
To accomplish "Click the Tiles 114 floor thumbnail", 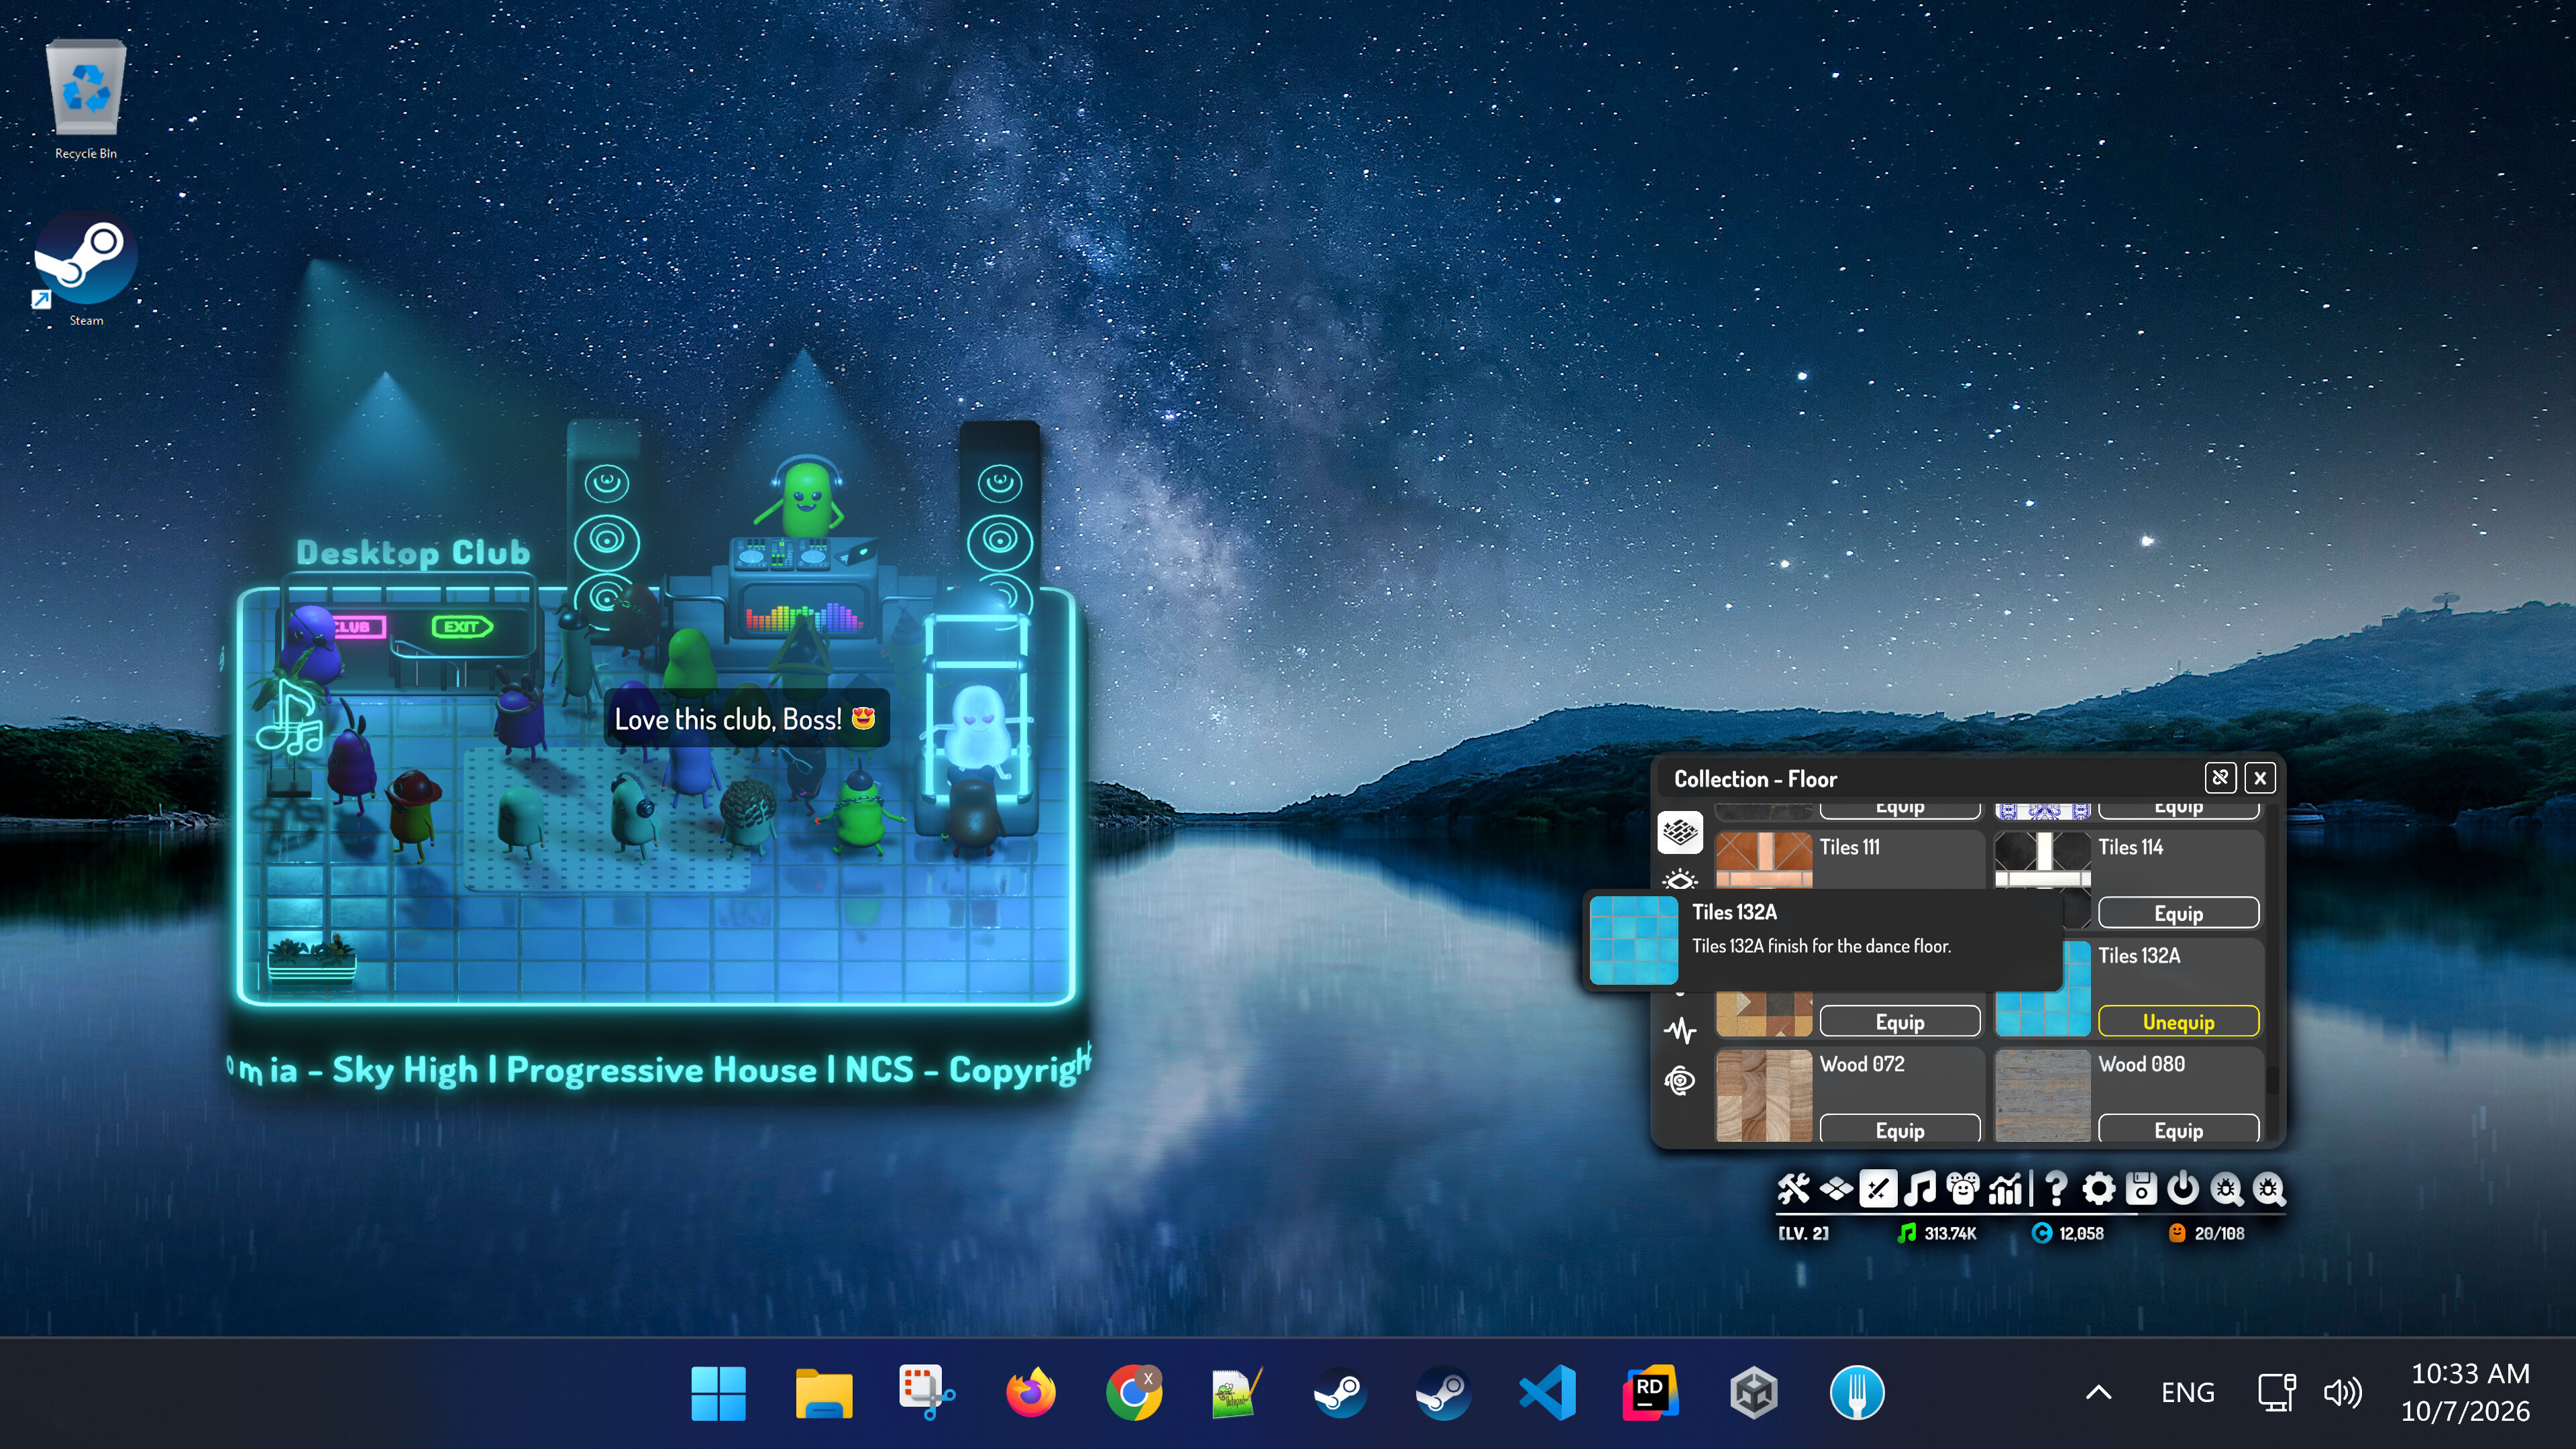I will (2042, 860).
